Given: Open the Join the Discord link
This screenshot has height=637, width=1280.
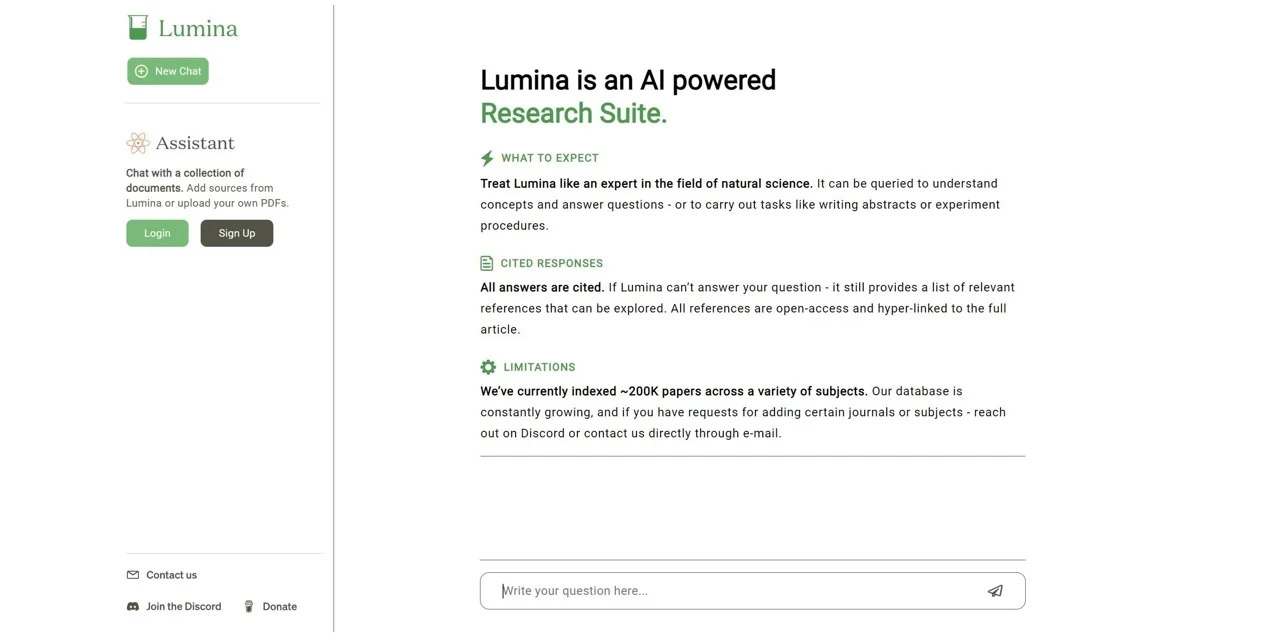Looking at the screenshot, I should [183, 607].
